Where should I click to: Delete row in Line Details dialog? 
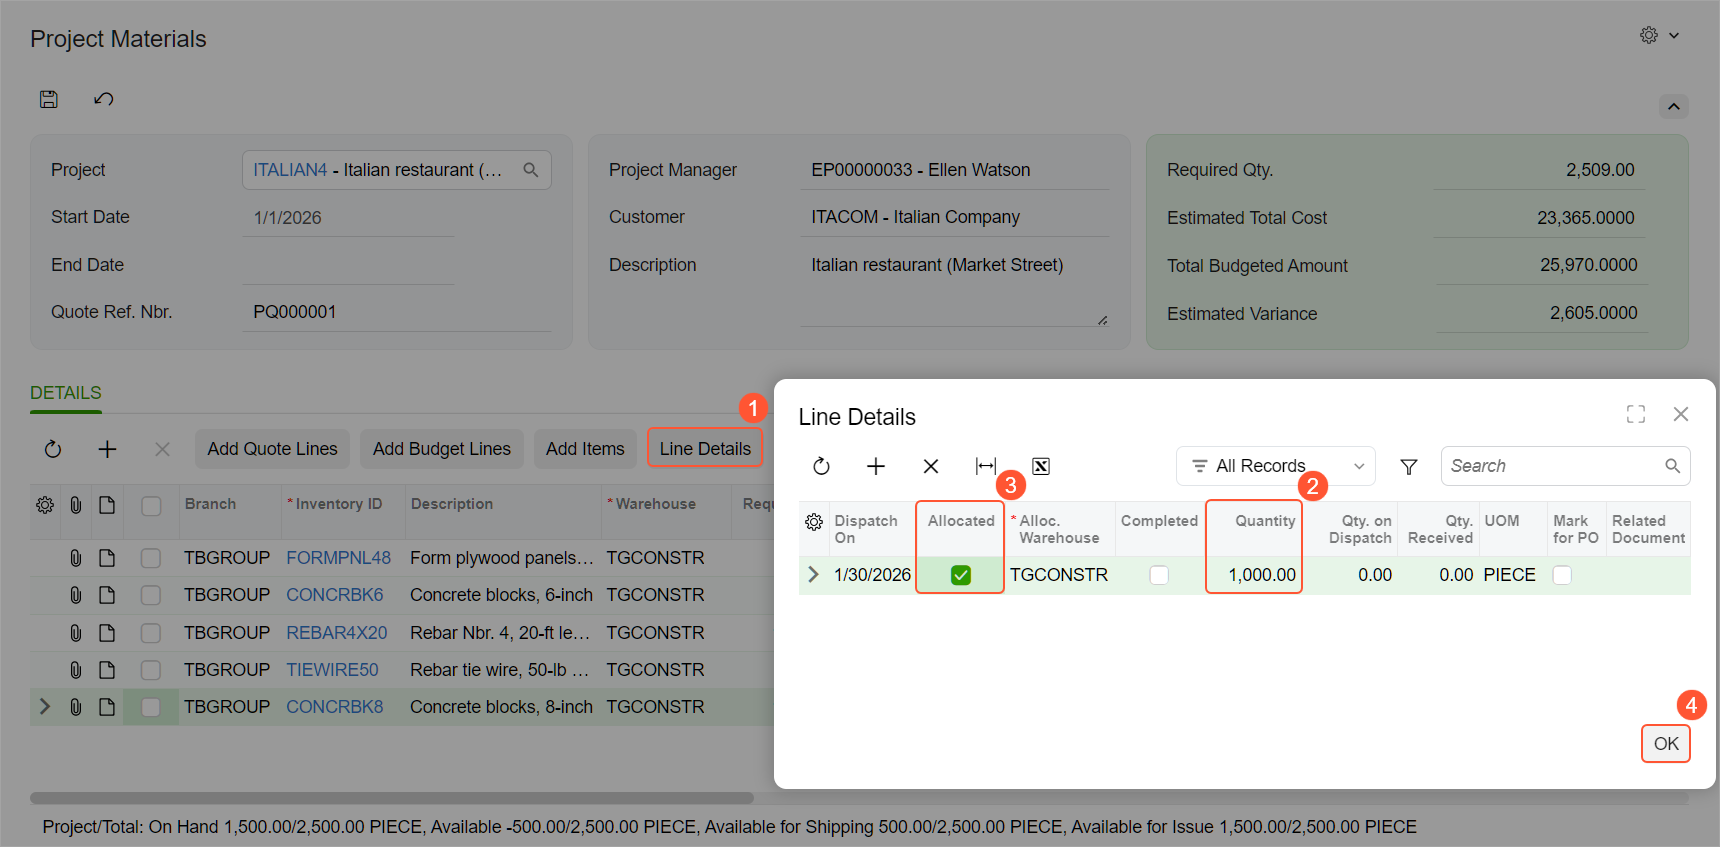pyautogui.click(x=931, y=466)
